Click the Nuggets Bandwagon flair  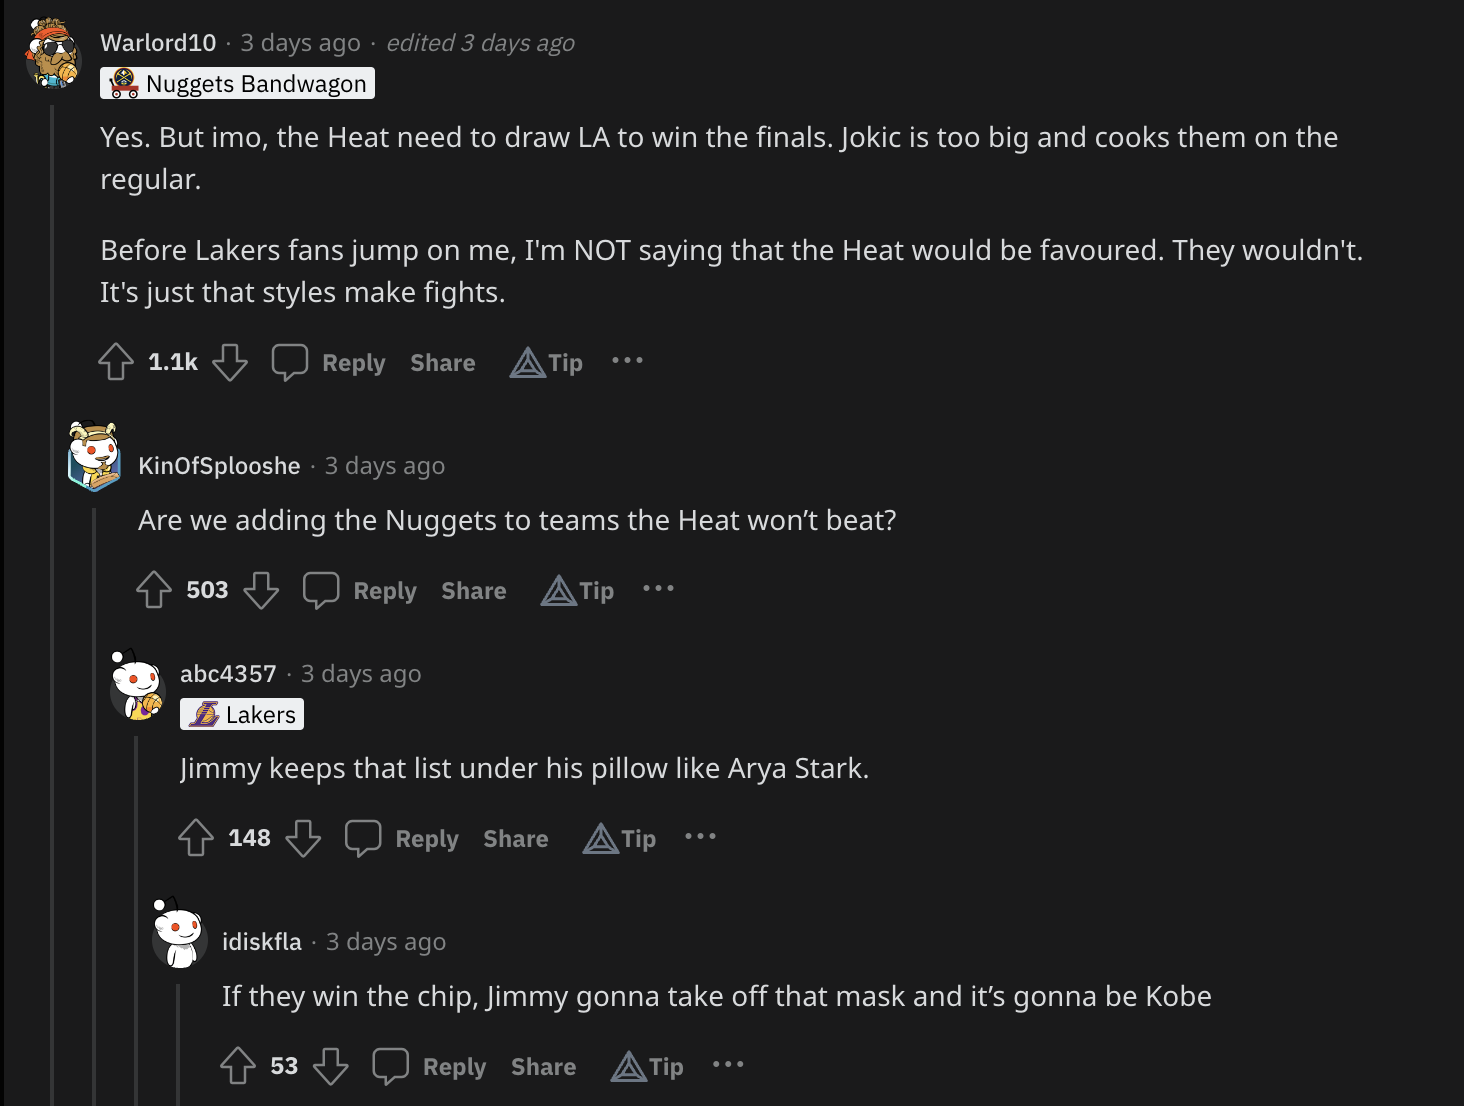click(238, 84)
